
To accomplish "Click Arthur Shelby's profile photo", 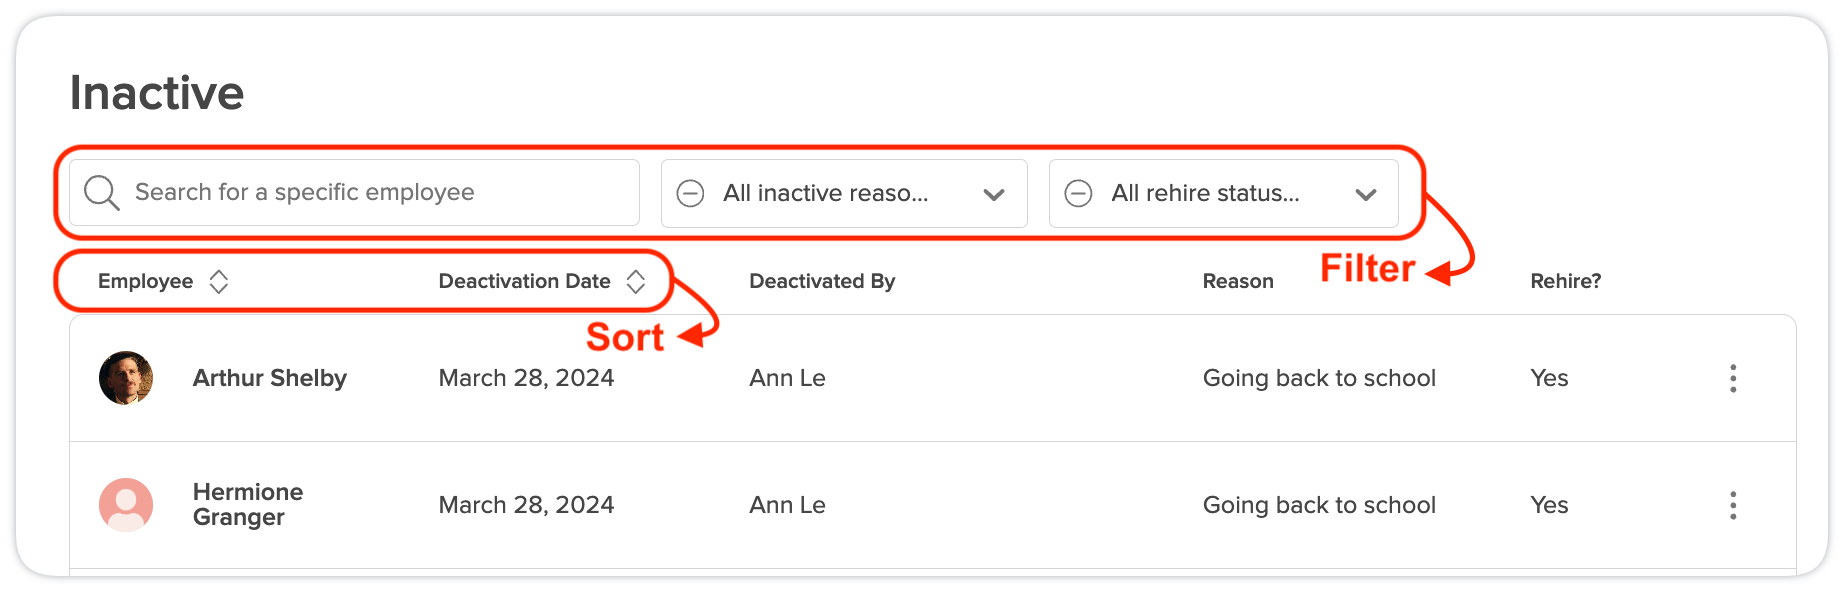I will click(126, 378).
